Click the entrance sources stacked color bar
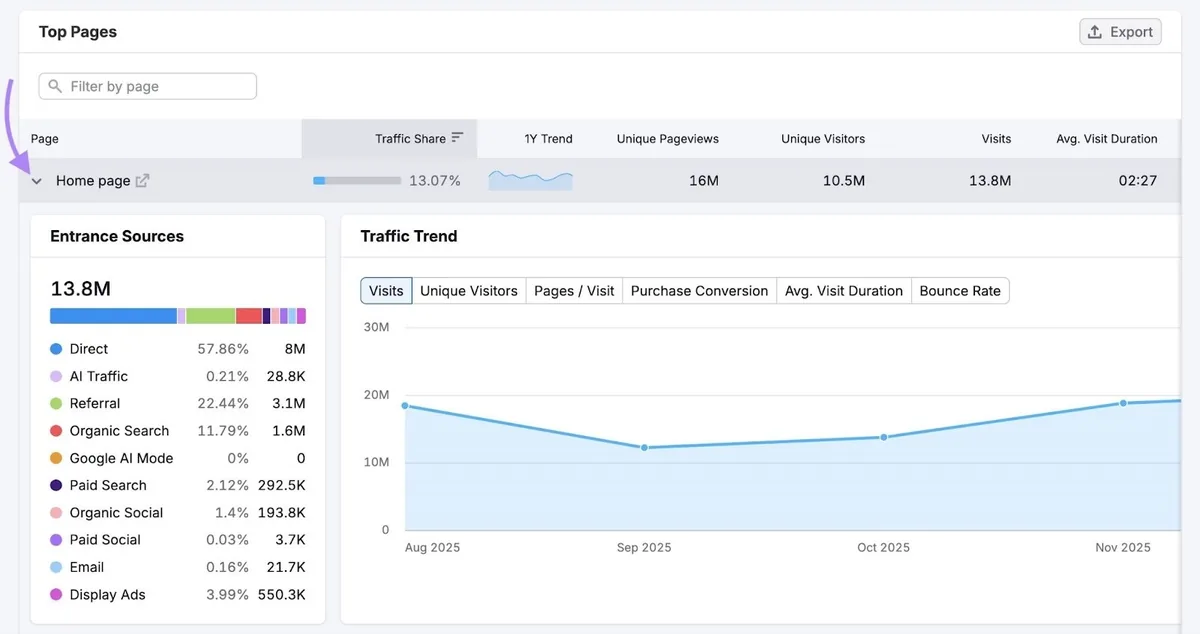The height and width of the screenshot is (634, 1200). coord(178,316)
